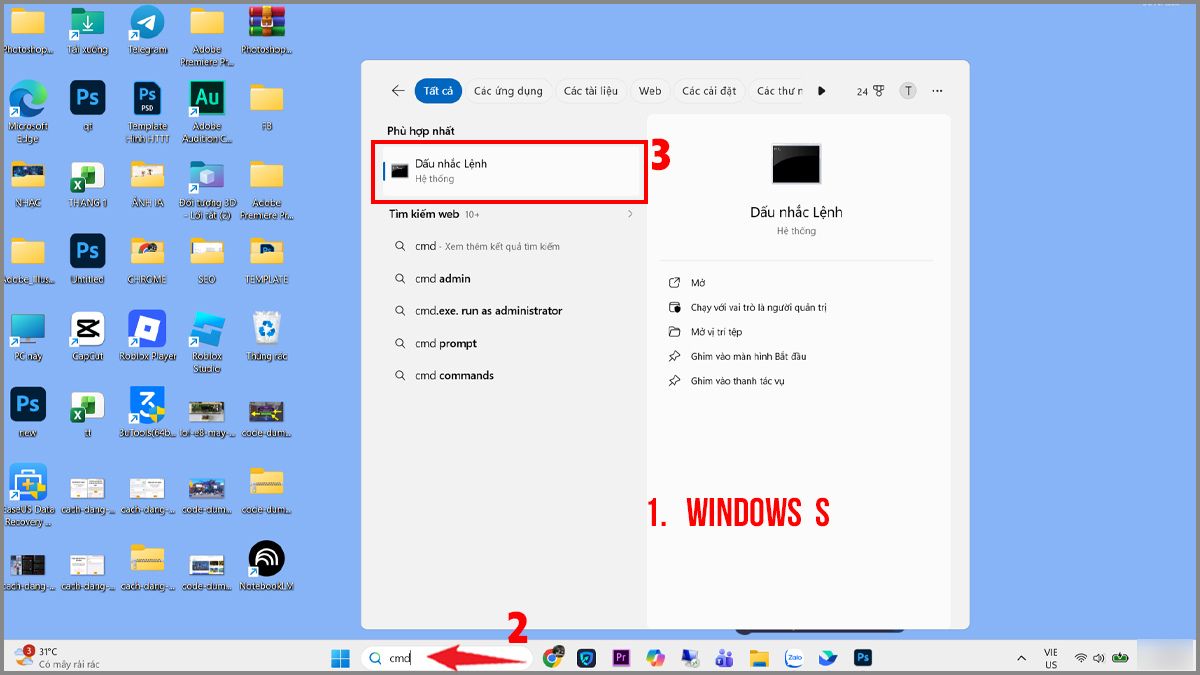
Task: Open Chrome from the taskbar
Action: 553,658
